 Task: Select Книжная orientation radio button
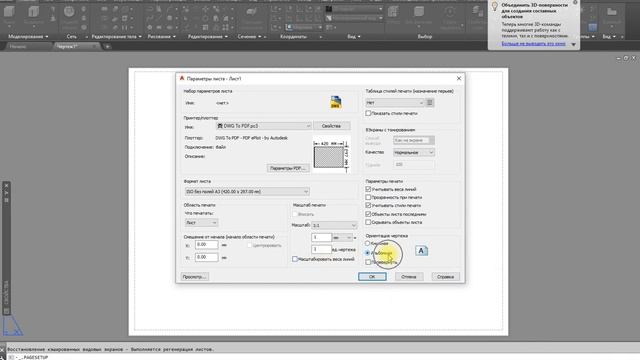[x=368, y=244]
